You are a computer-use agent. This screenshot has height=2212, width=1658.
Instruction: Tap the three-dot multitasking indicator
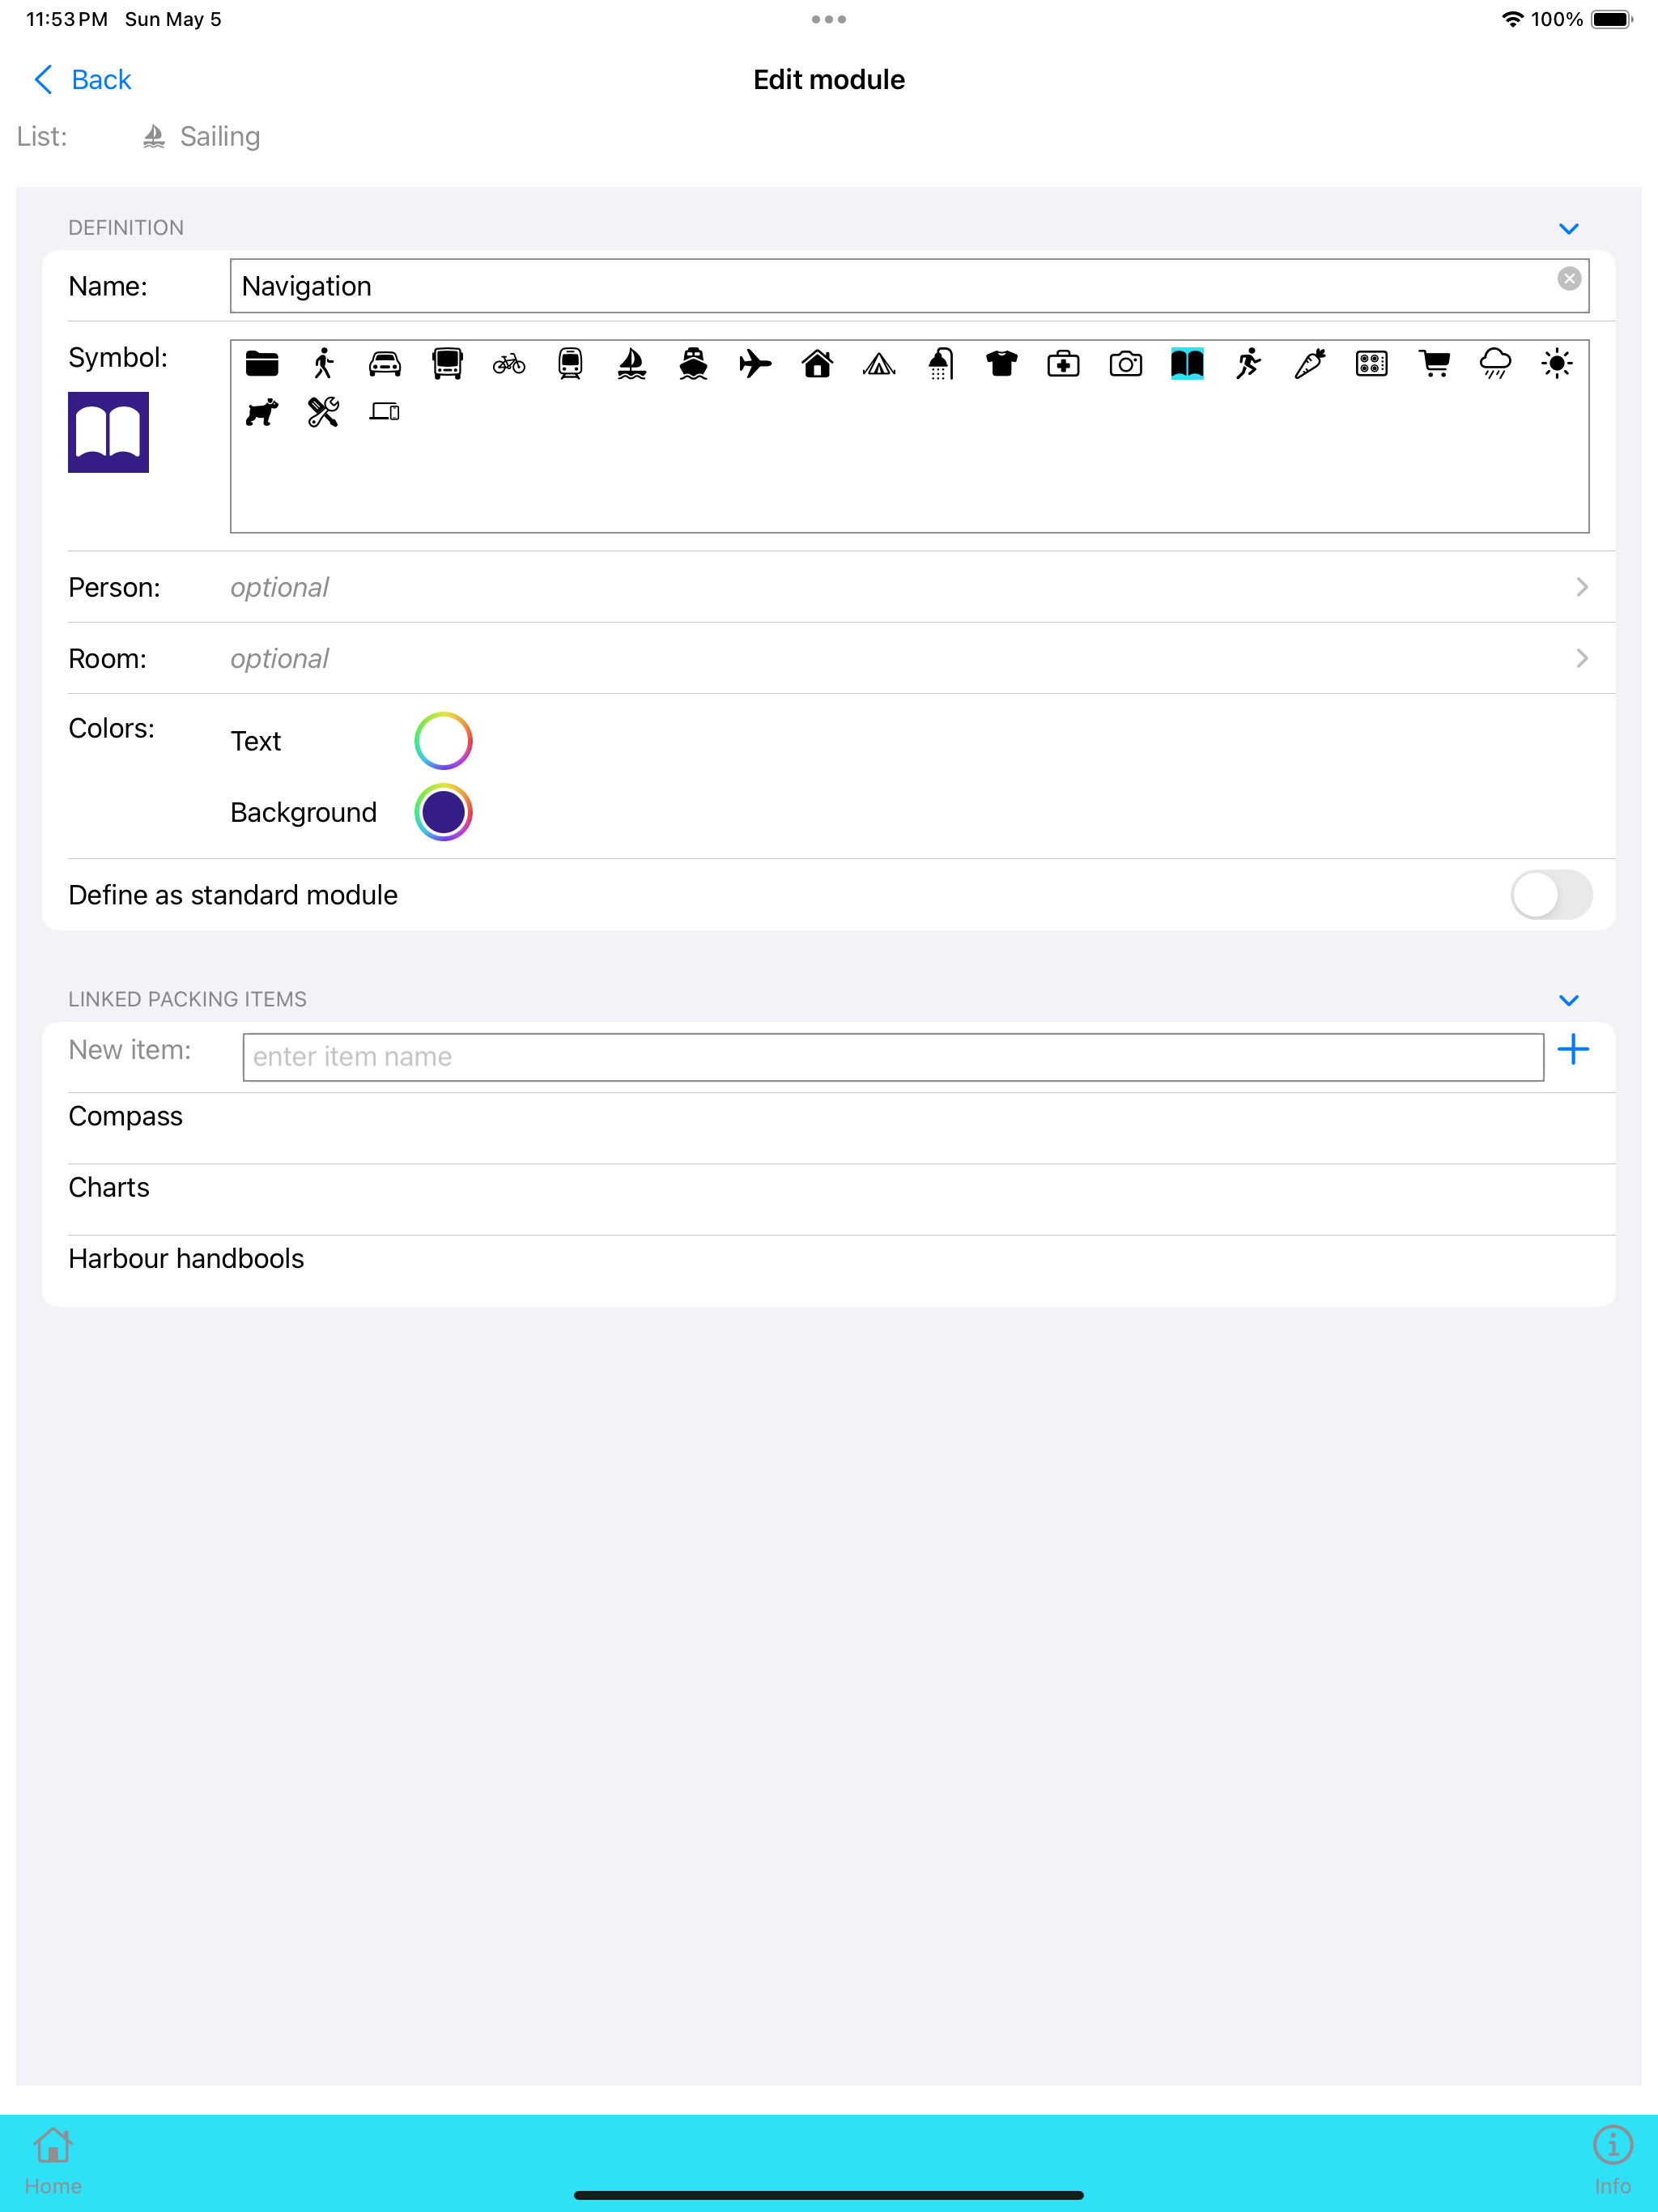[829, 19]
